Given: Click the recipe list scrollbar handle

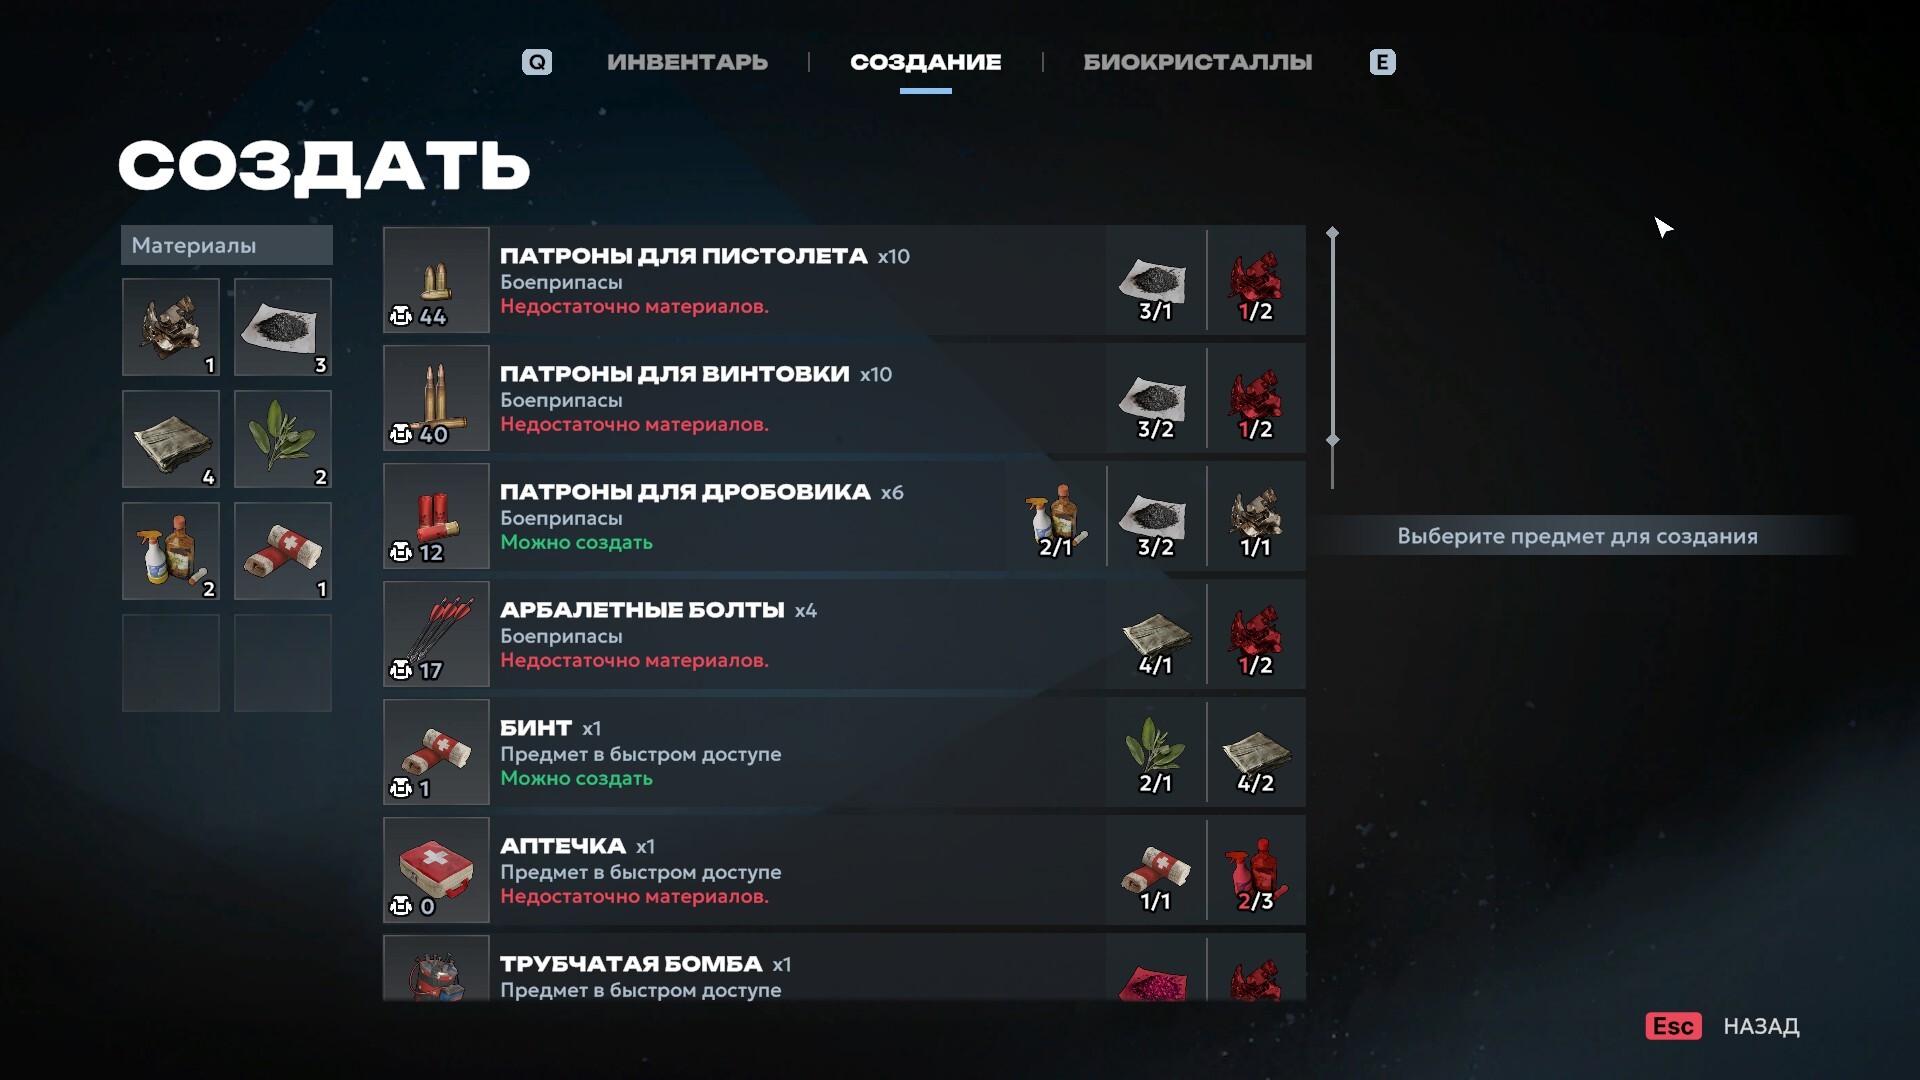Looking at the screenshot, I should coord(1332,336).
